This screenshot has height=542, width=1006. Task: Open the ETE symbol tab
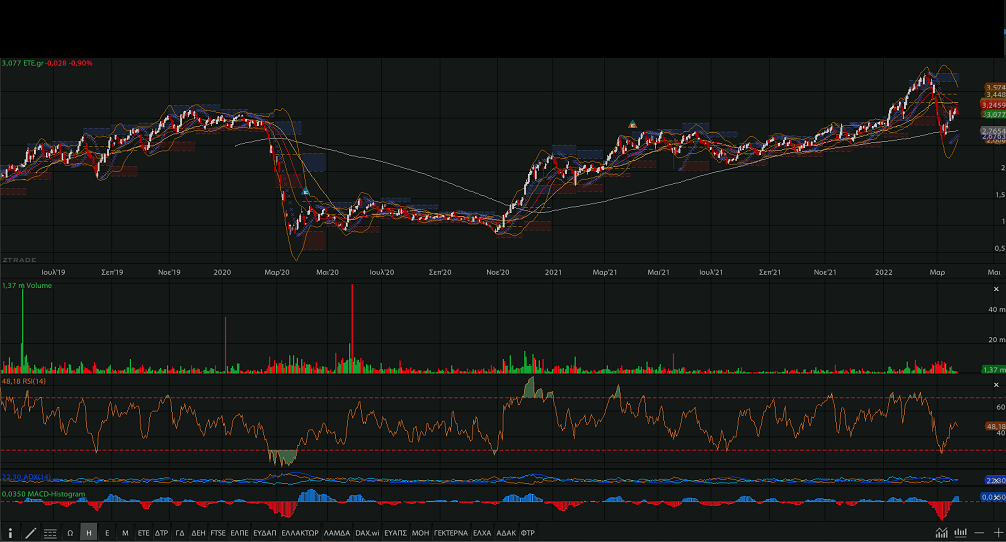[143, 533]
